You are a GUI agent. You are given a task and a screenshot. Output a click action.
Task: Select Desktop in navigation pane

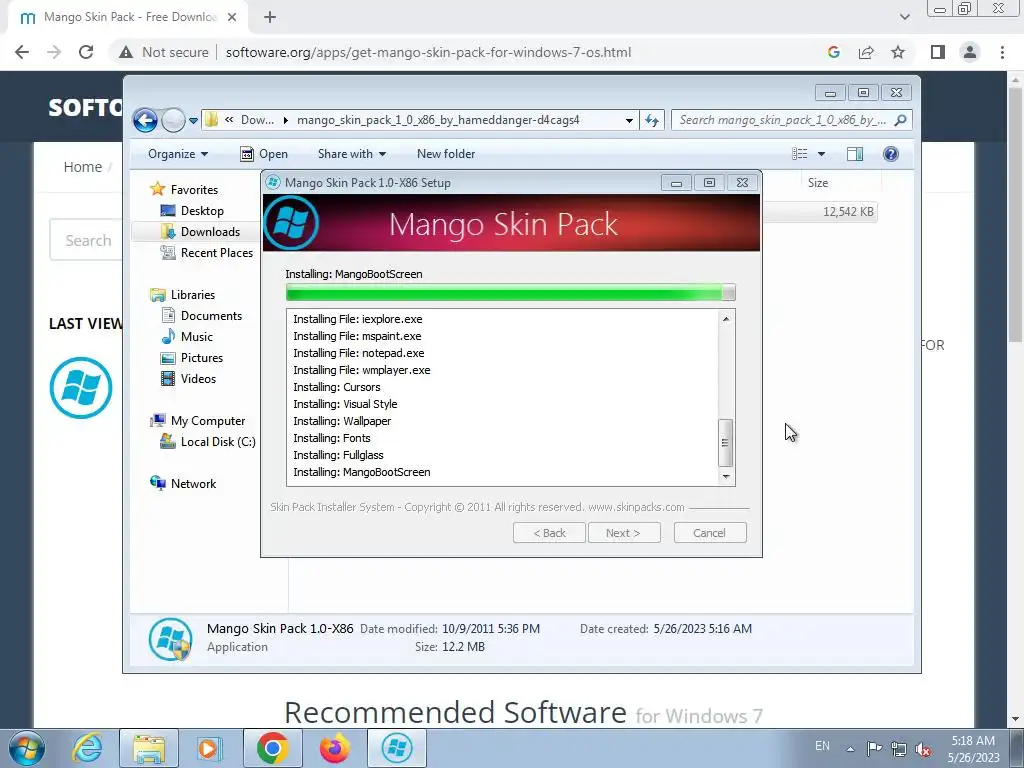[202, 210]
